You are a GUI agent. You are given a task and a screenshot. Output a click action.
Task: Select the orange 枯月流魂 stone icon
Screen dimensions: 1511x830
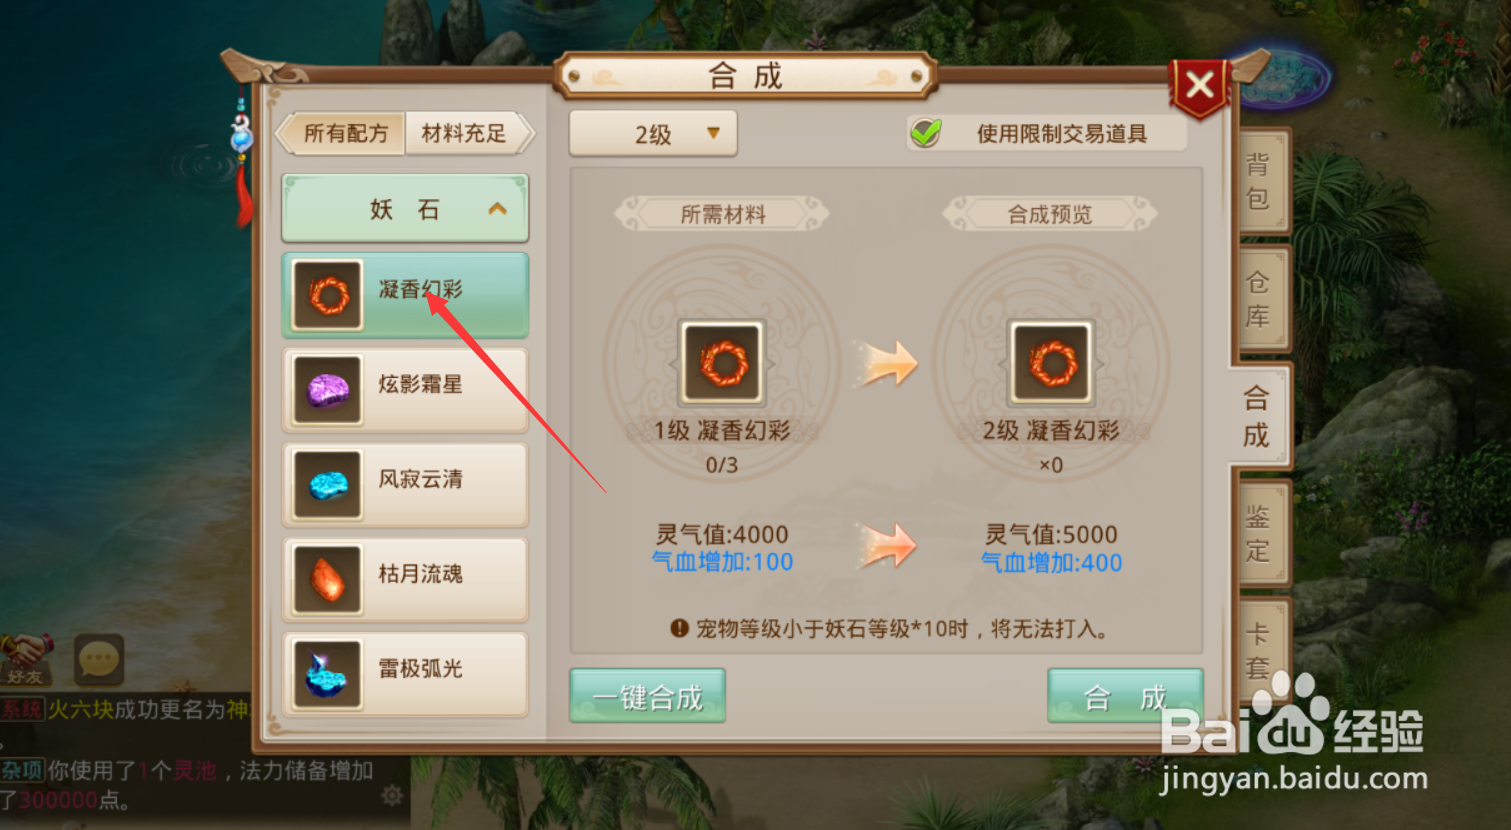coord(327,580)
